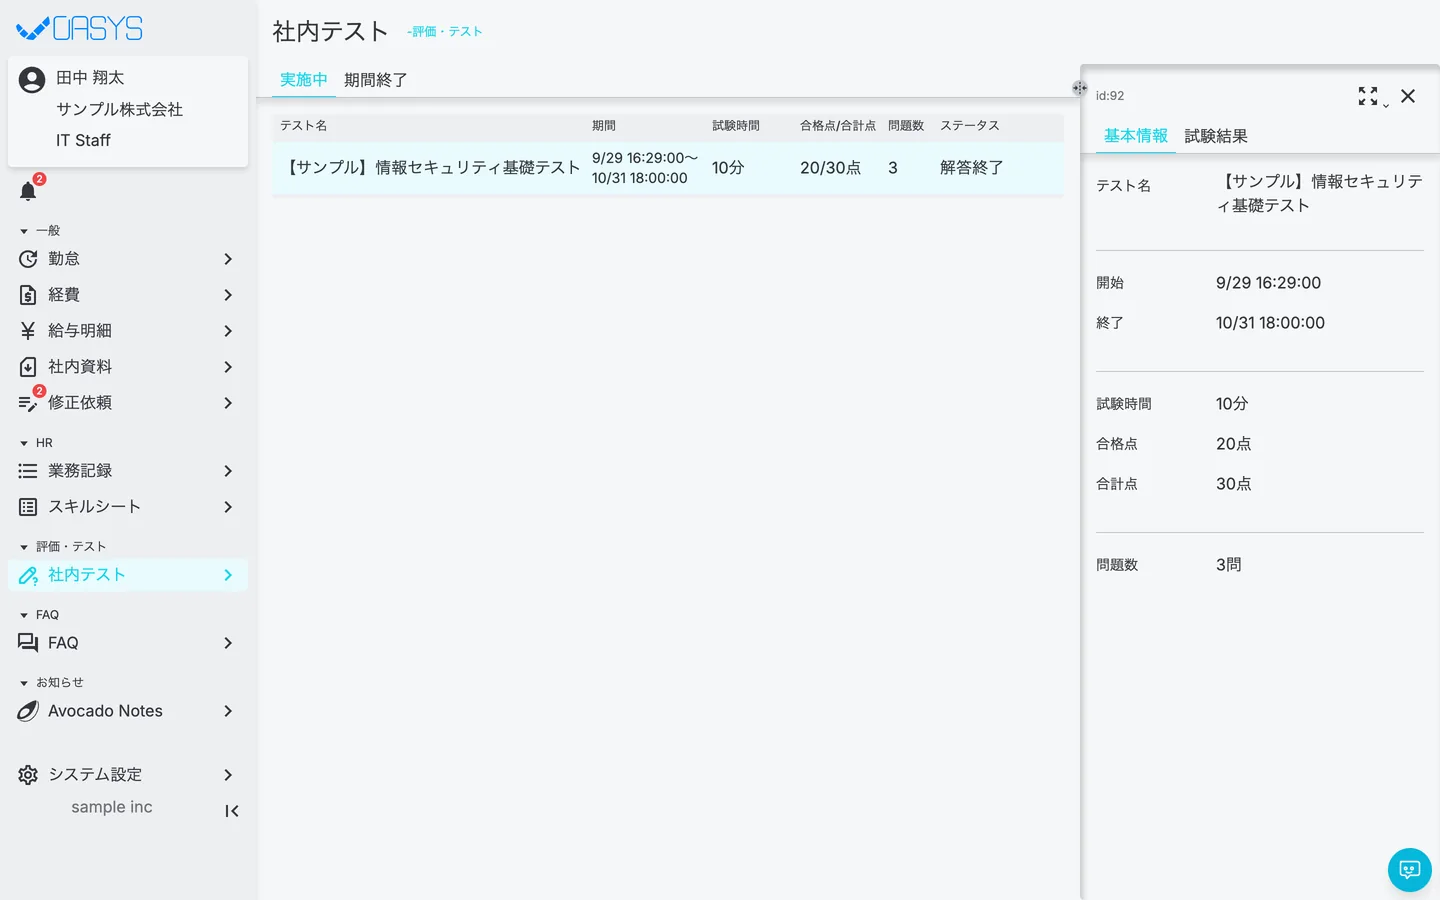Click the 合格点/合計点 column header
1440x900 pixels.
tap(838, 126)
